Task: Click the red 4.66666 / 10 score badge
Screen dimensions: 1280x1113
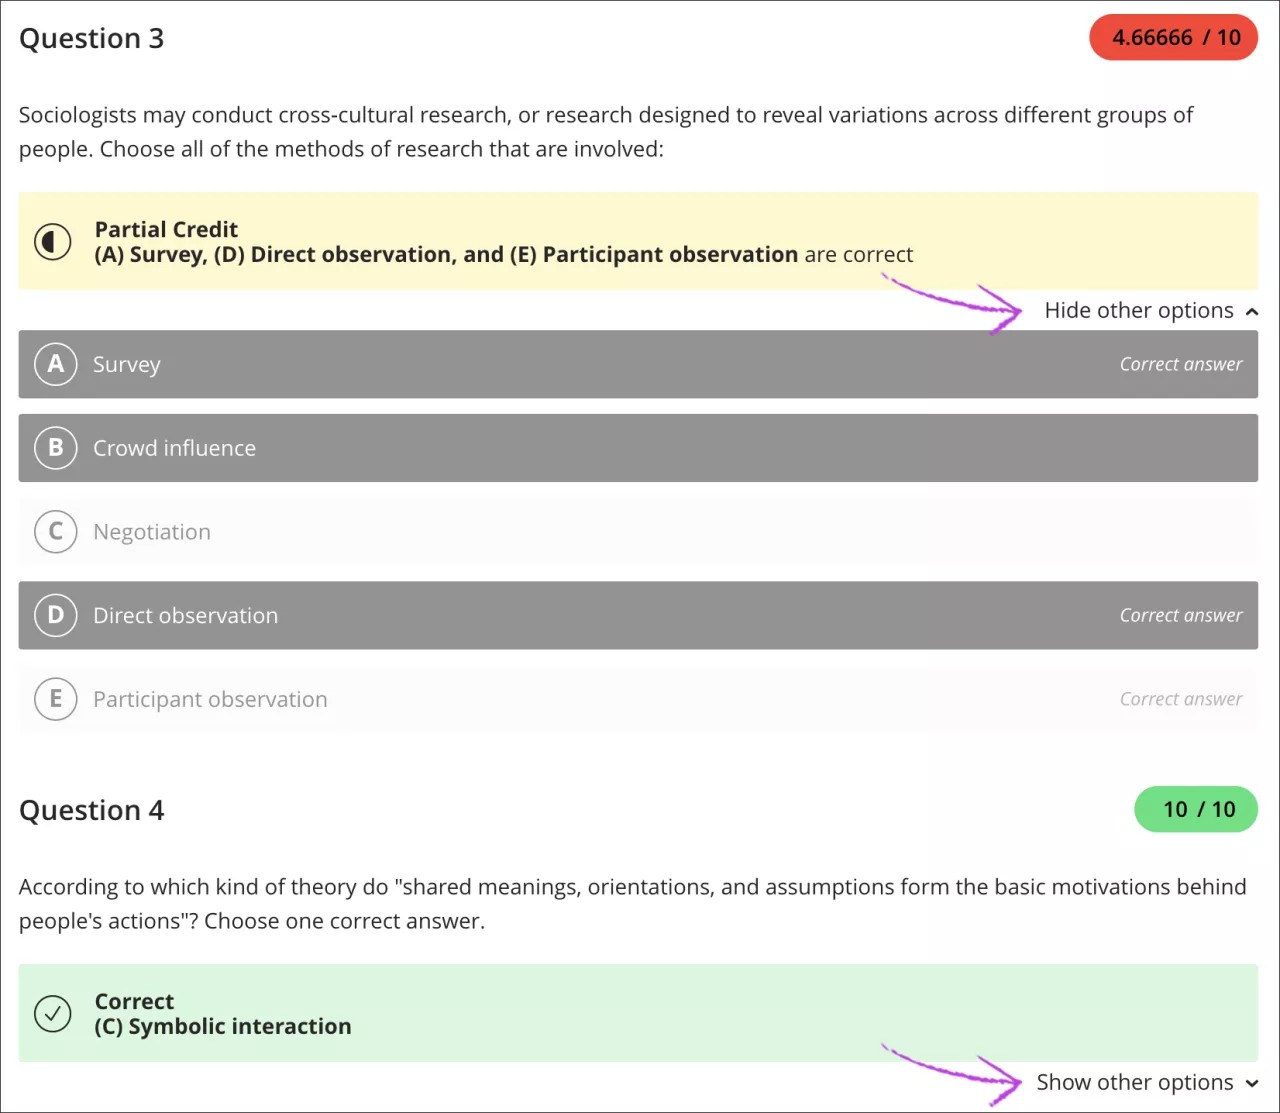Action: click(x=1173, y=37)
